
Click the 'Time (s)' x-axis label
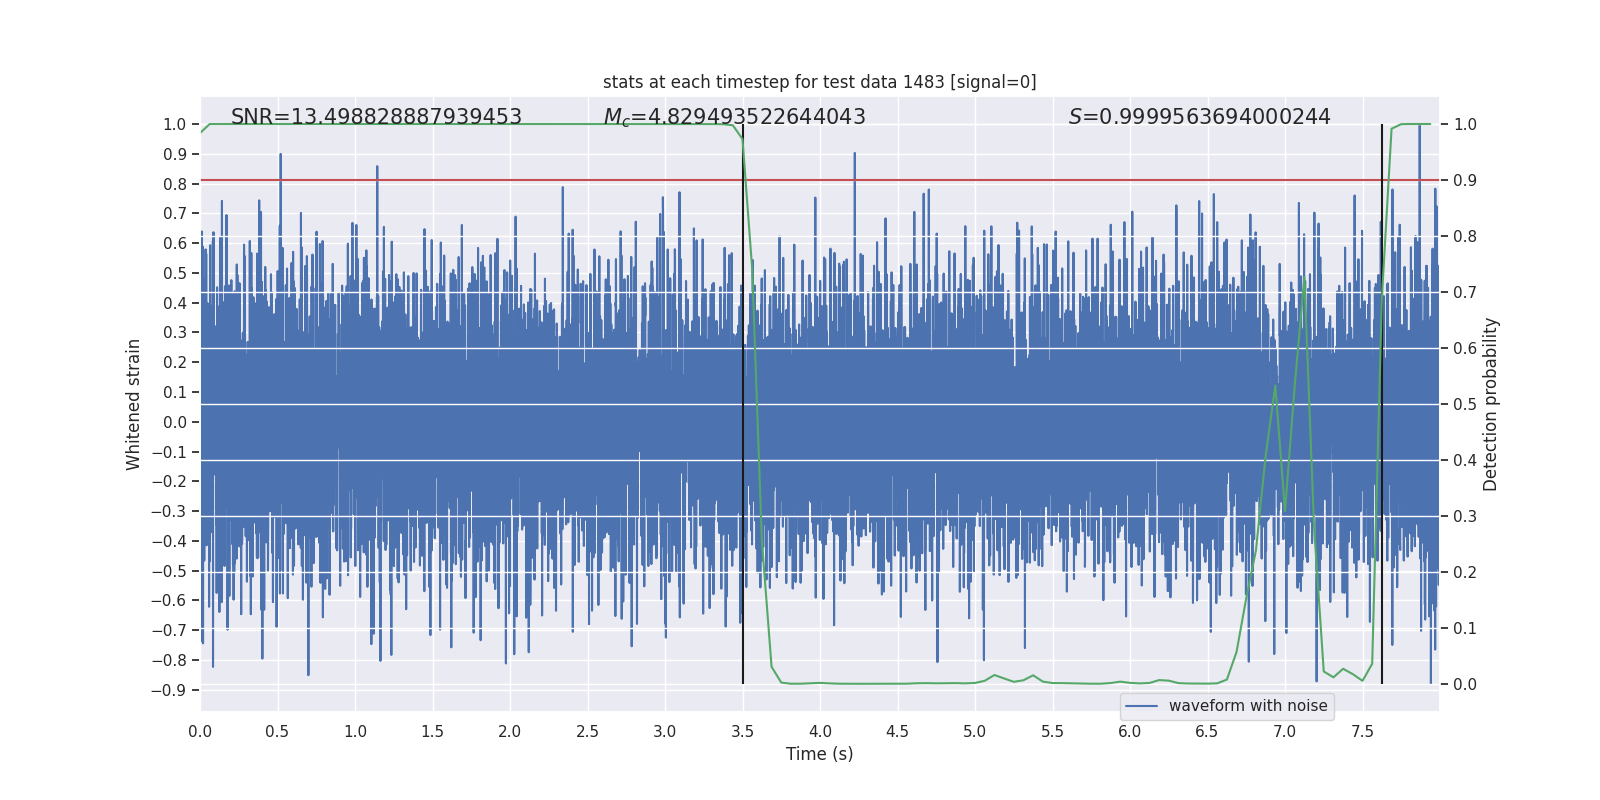819,754
